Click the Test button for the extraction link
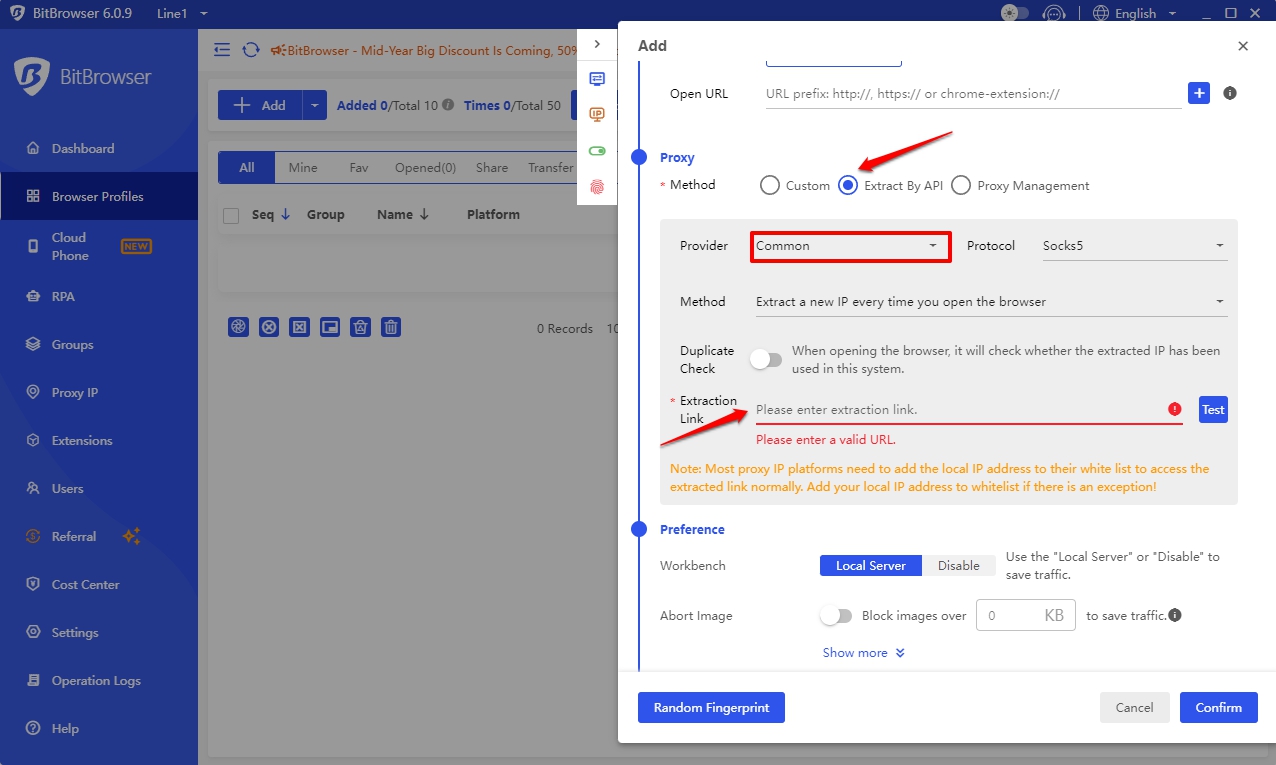This screenshot has height=765, width=1276. tap(1213, 409)
